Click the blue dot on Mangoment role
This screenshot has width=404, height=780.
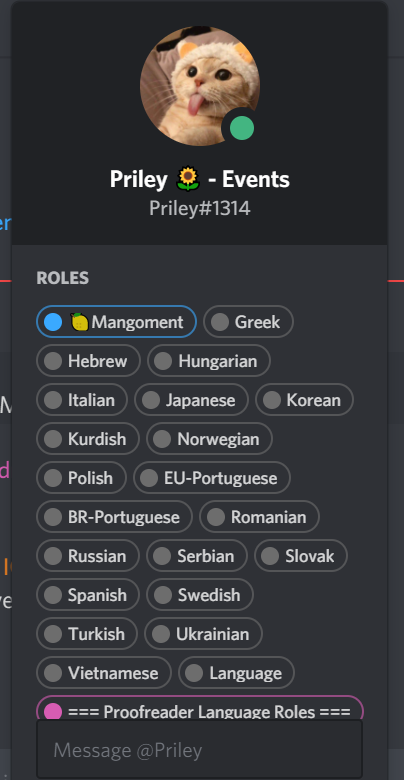click(x=53, y=322)
